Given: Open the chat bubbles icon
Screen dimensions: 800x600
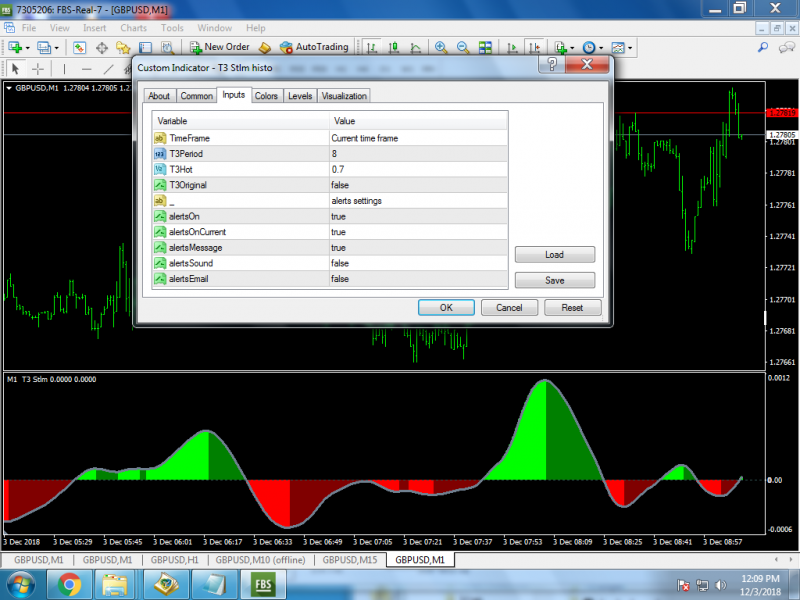Looking at the screenshot, I should click(x=786, y=47).
